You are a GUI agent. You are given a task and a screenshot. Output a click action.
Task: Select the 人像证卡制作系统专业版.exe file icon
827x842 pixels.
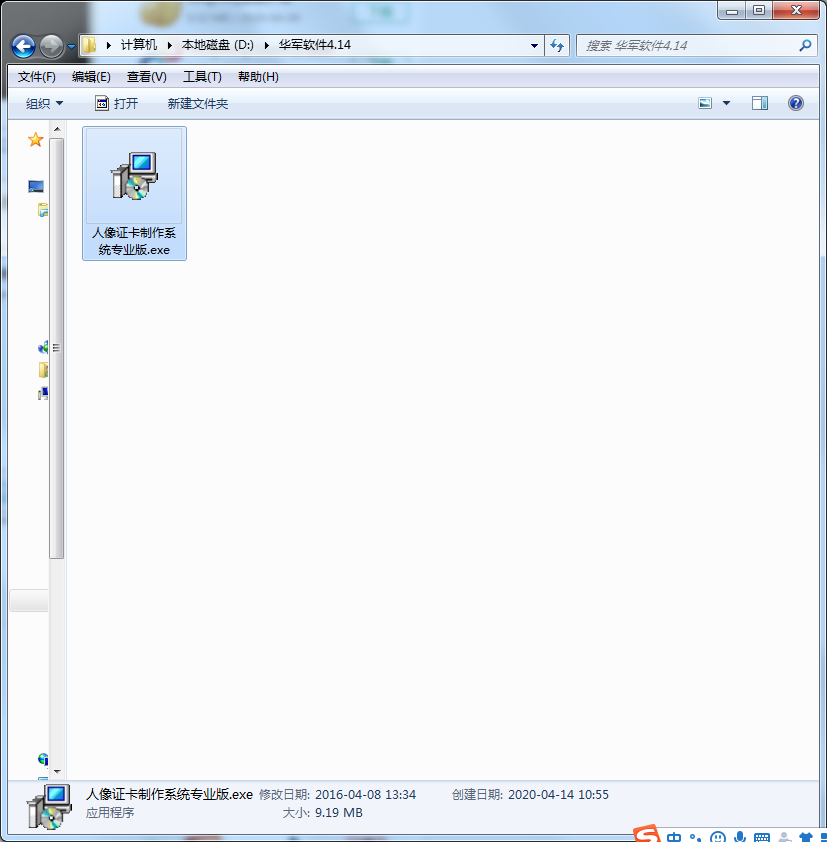[134, 176]
